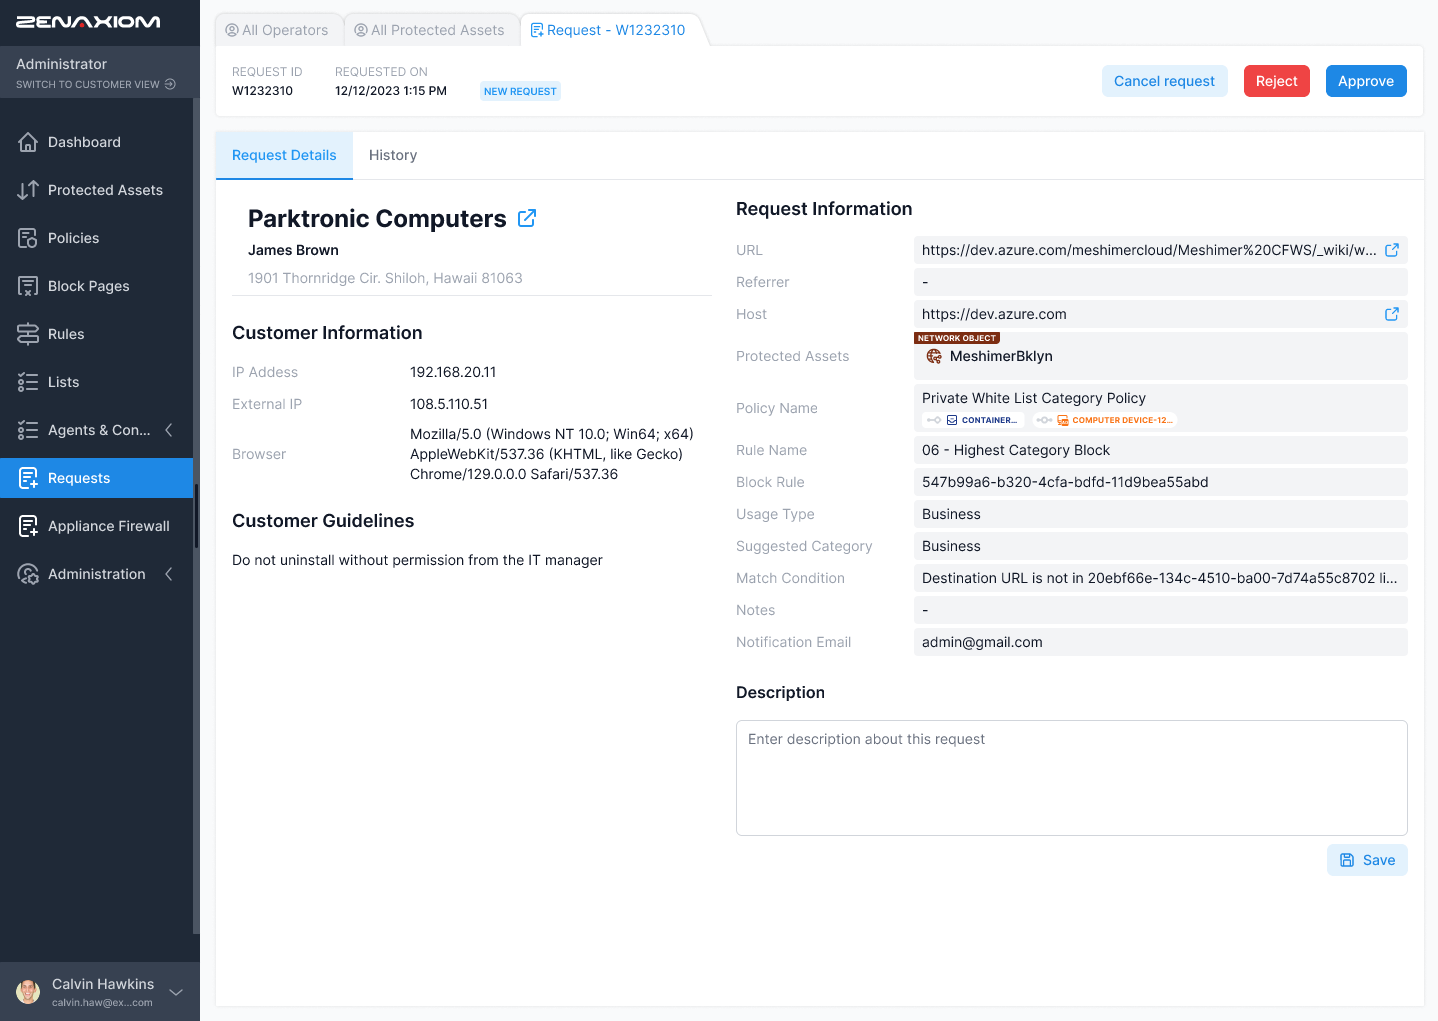
Task: Click the switch to customer view arrow icon
Action: coord(170,84)
